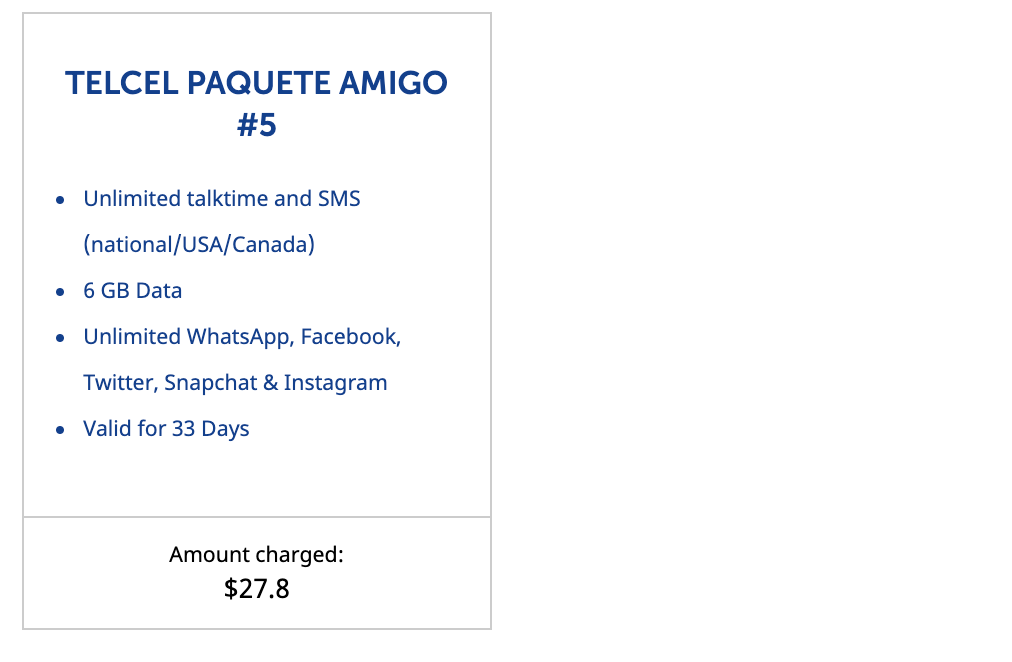Click the $27.8 price
The image size is (1012, 662).
click(x=256, y=588)
